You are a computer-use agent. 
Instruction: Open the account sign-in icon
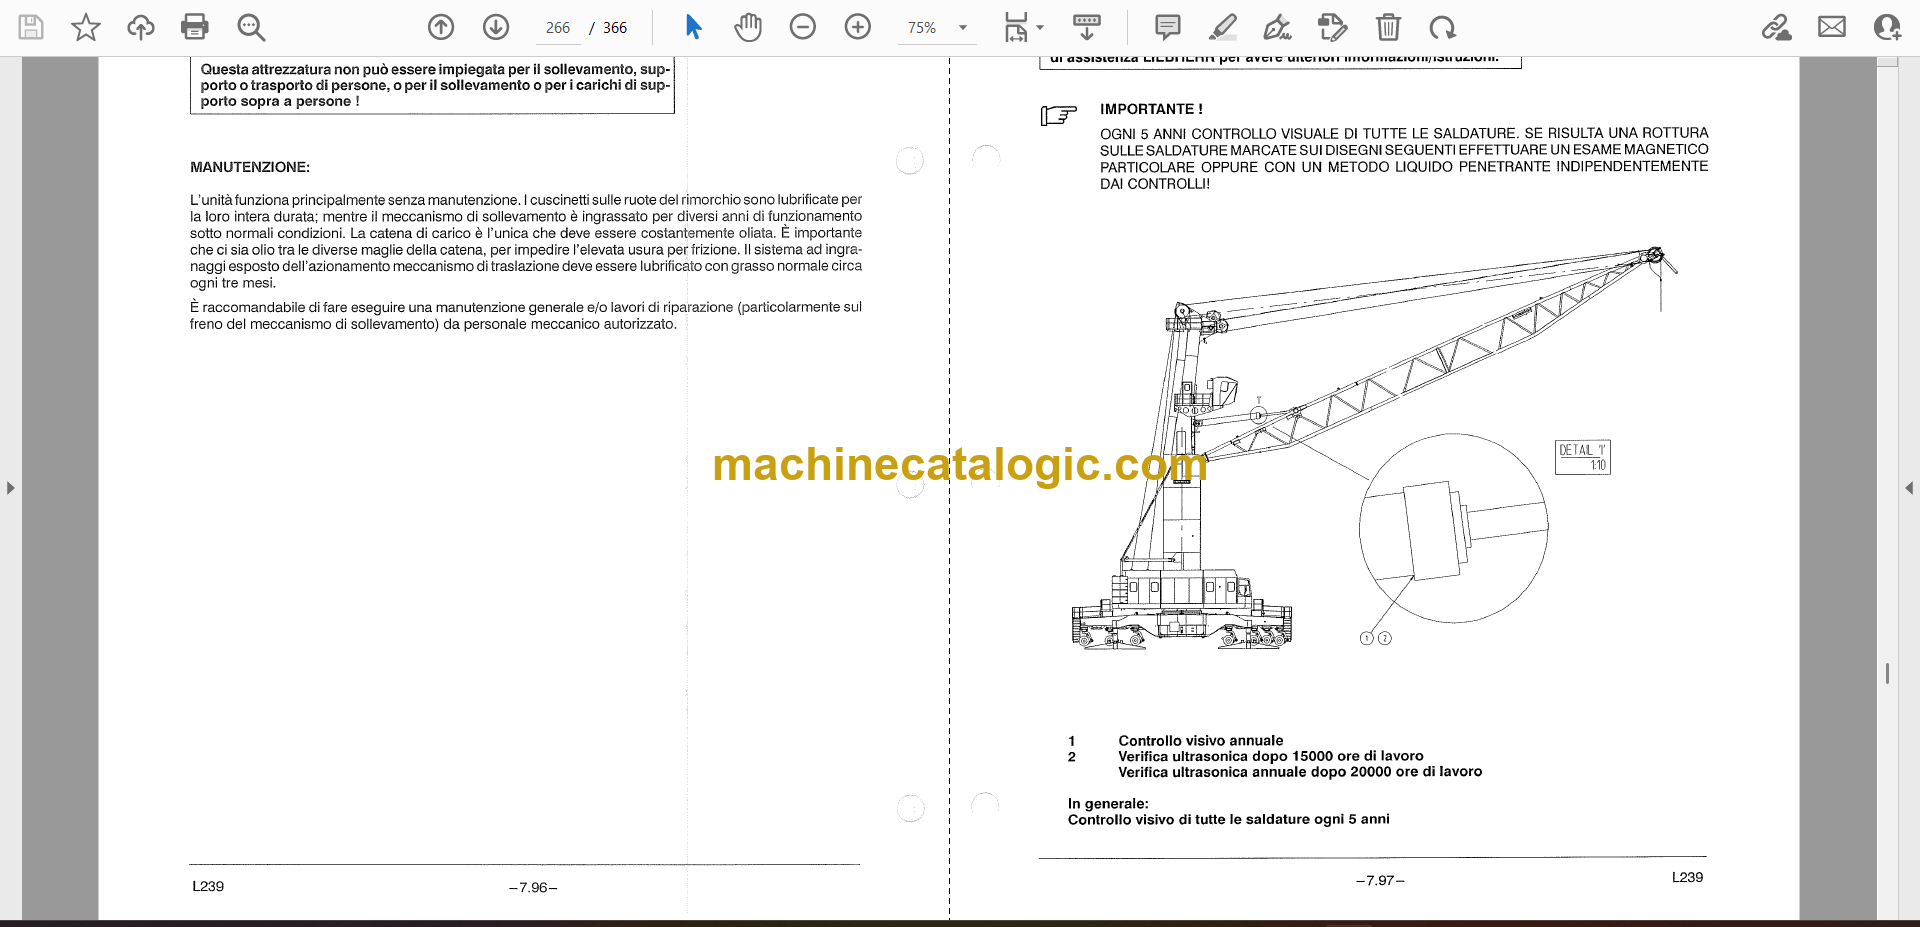point(1887,27)
